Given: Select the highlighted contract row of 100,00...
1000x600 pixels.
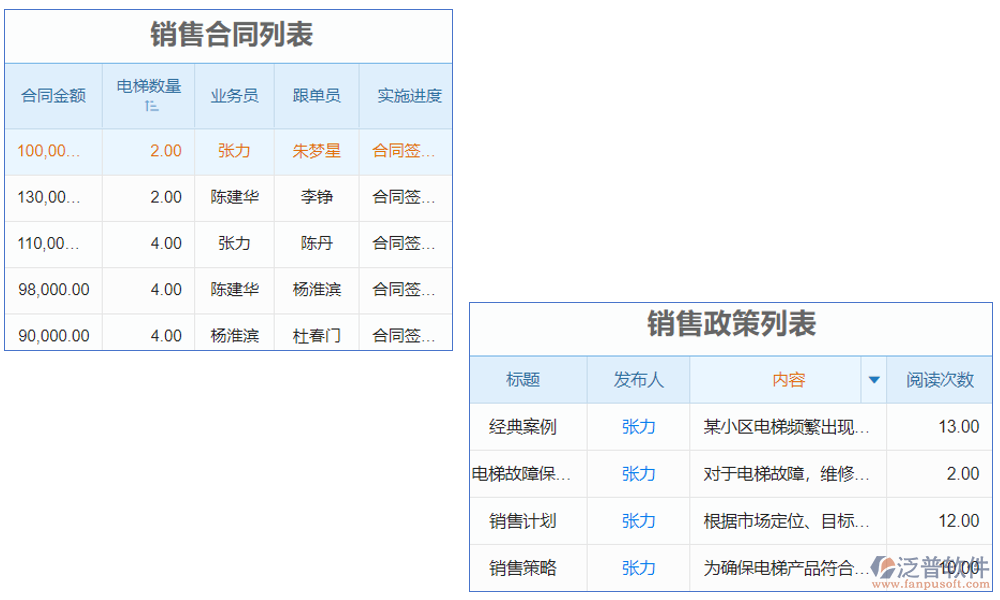Looking at the screenshot, I should point(50,151).
